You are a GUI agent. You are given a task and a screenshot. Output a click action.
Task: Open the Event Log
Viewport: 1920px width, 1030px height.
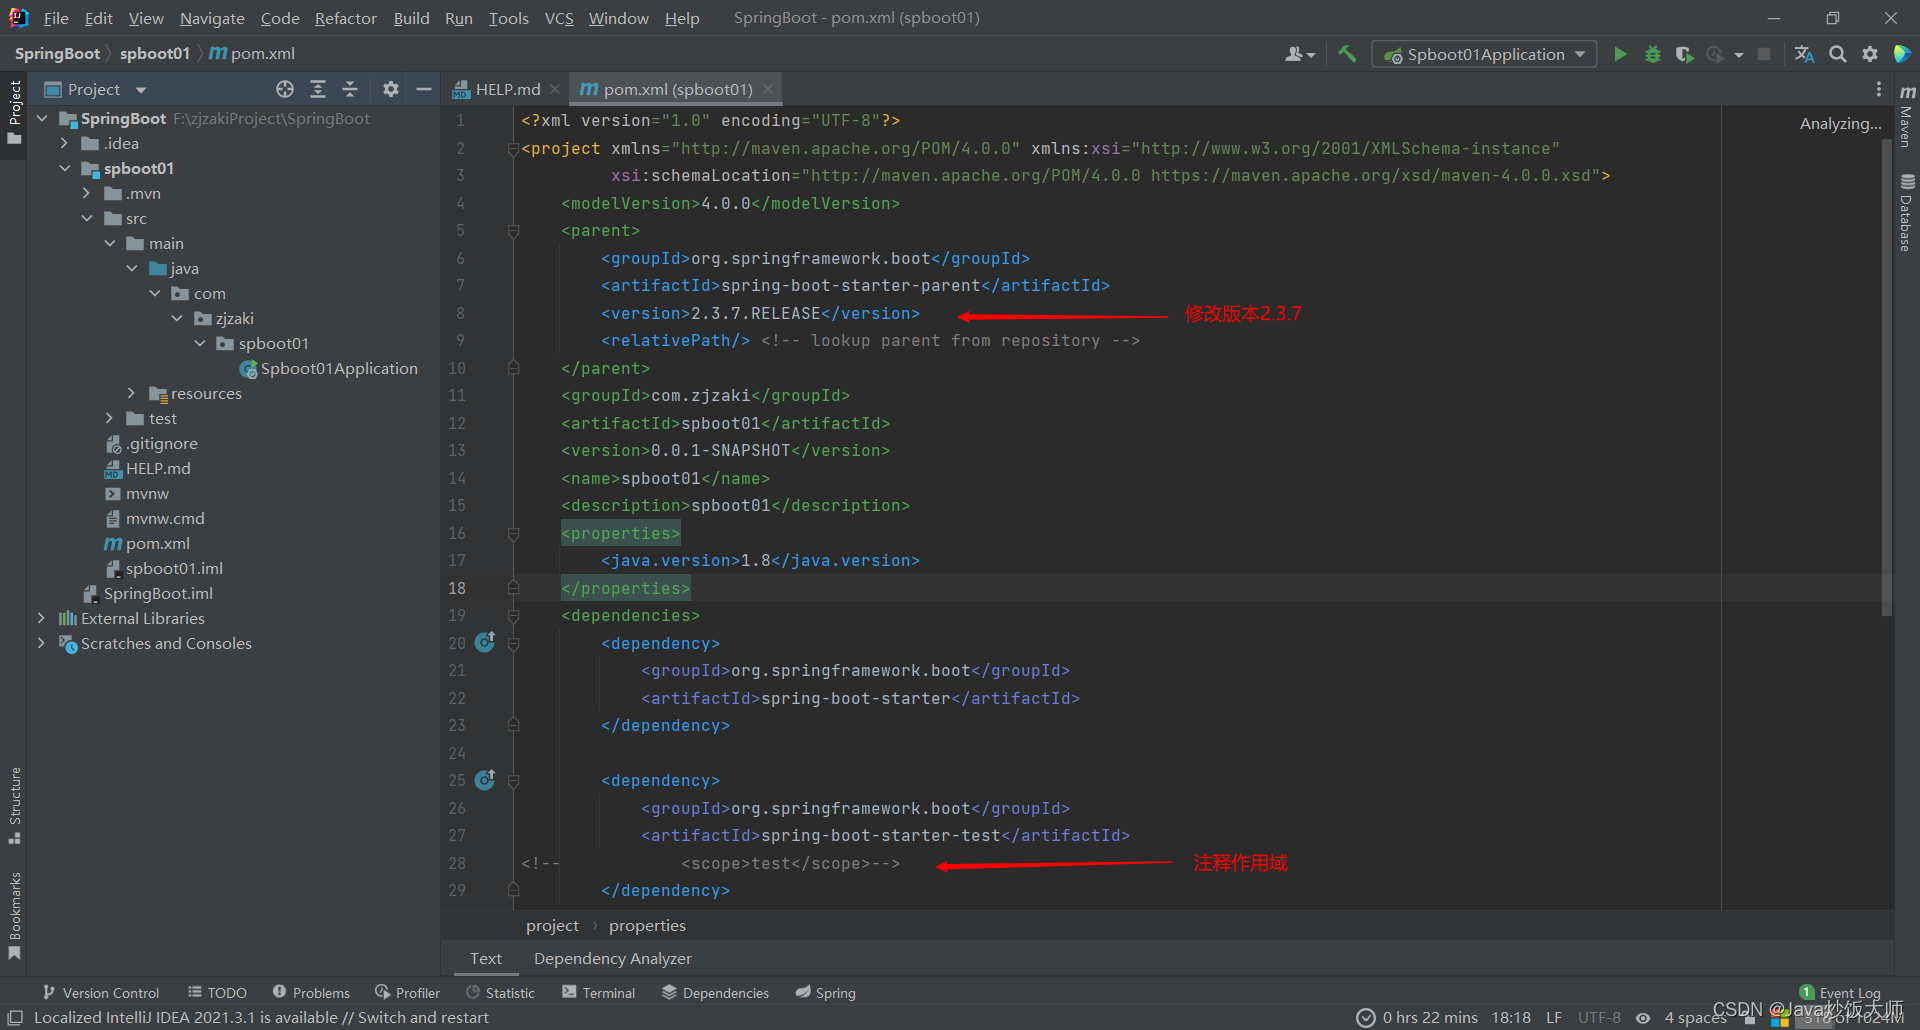click(1840, 992)
